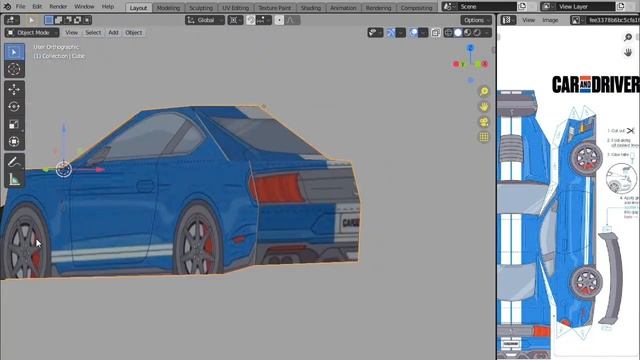Viewport: 640px width, 360px height.
Task: Toggle snapping magnet button
Action: pyautogui.click(x=251, y=20)
